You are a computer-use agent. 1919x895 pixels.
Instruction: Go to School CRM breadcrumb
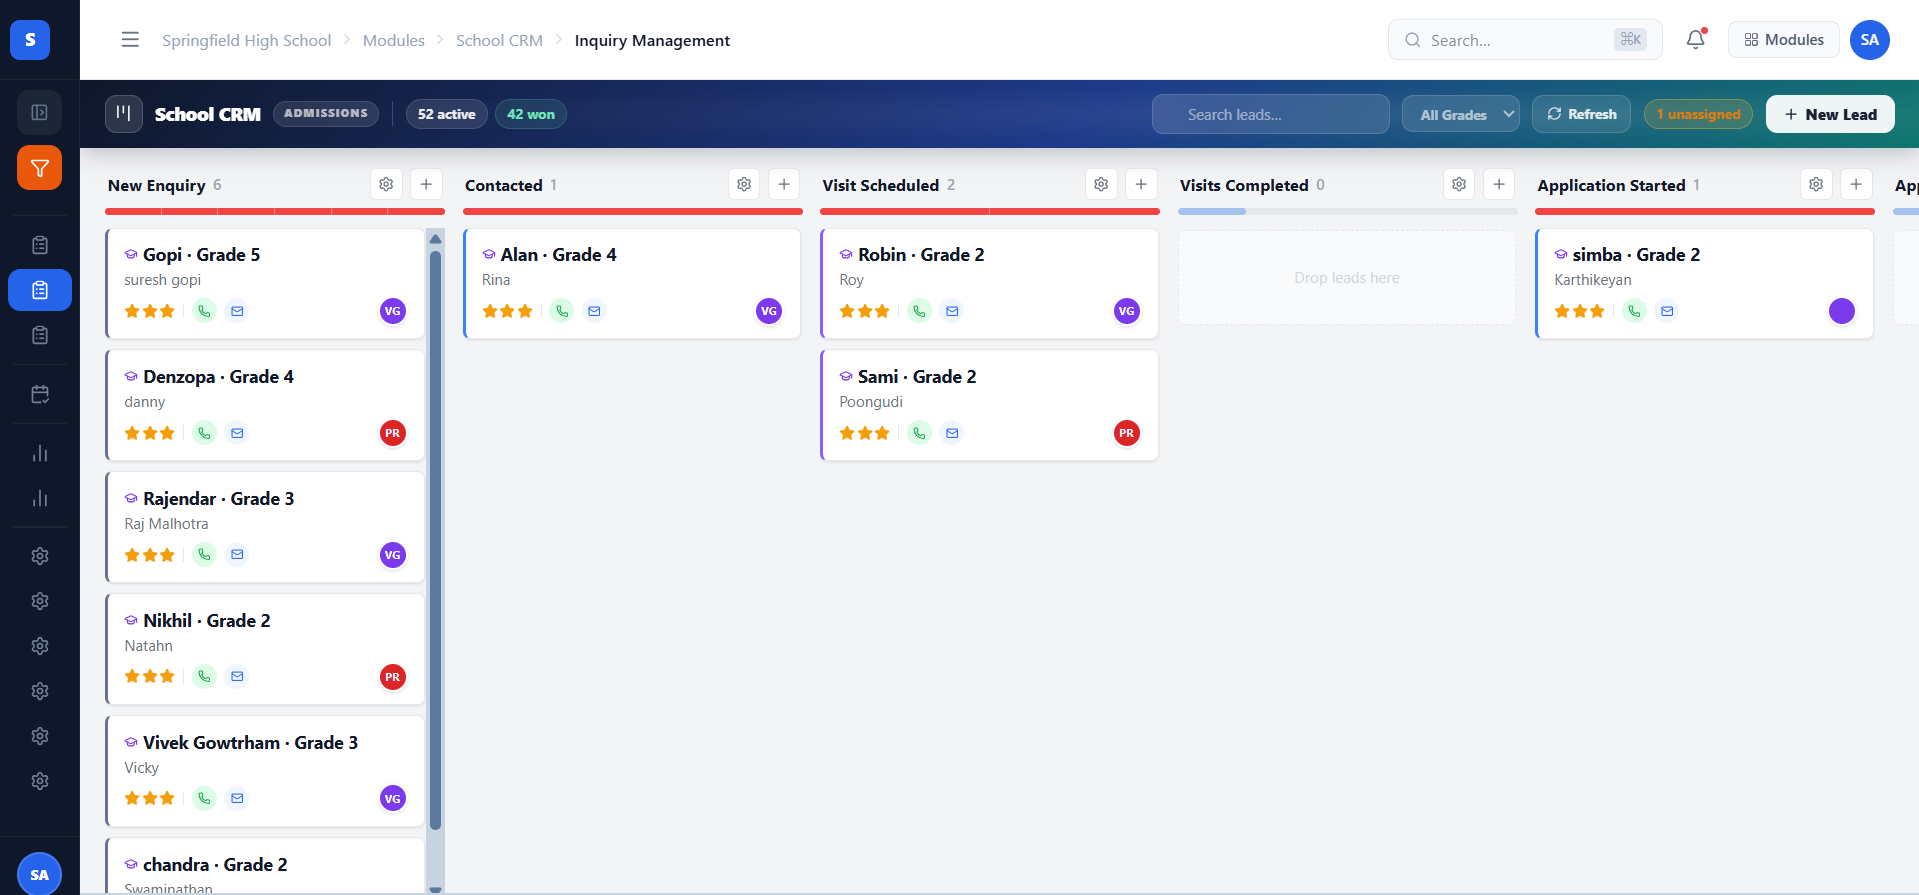(x=499, y=40)
